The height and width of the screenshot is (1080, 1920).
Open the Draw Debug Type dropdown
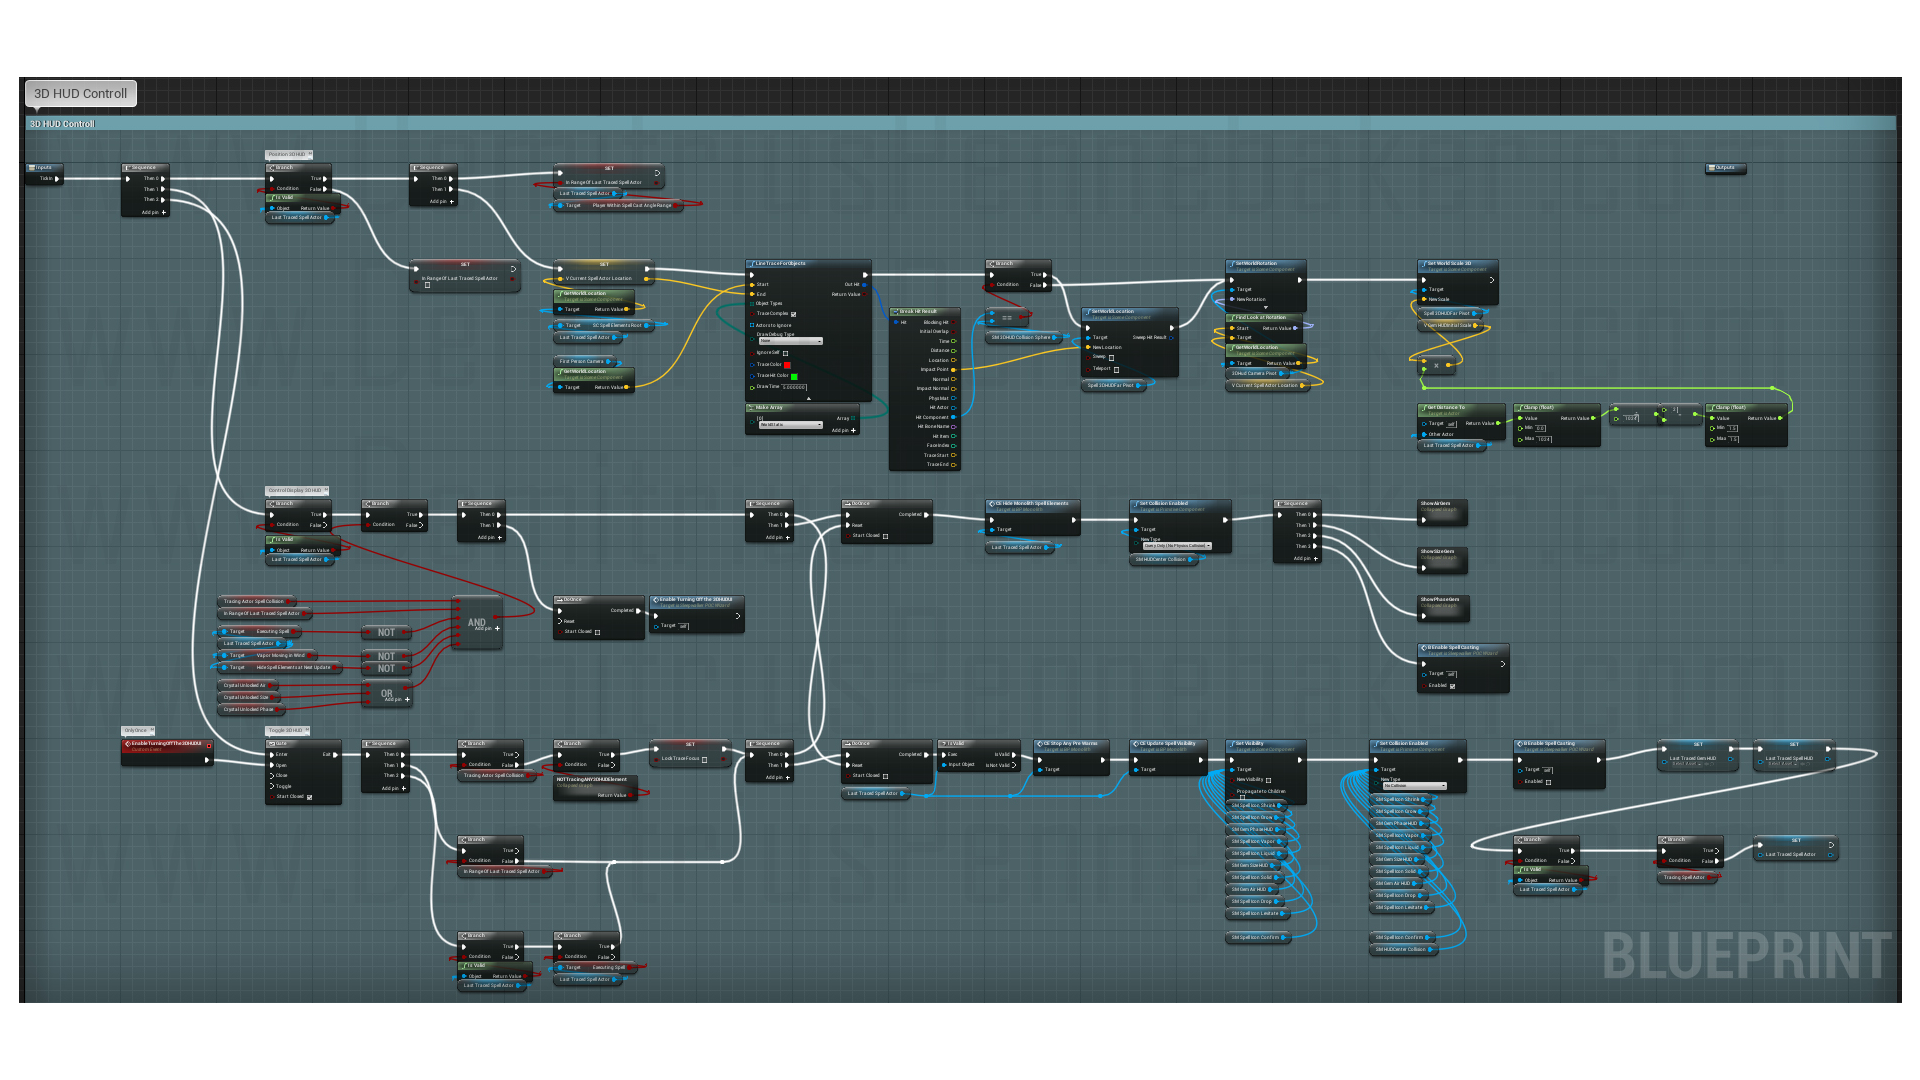790,342
